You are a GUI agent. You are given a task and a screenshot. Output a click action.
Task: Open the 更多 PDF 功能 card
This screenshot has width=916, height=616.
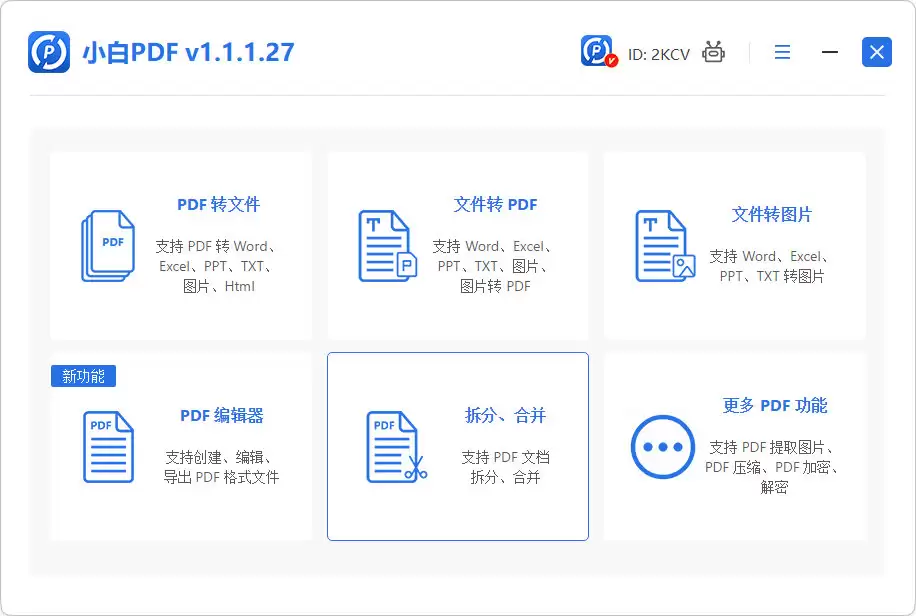tap(735, 446)
